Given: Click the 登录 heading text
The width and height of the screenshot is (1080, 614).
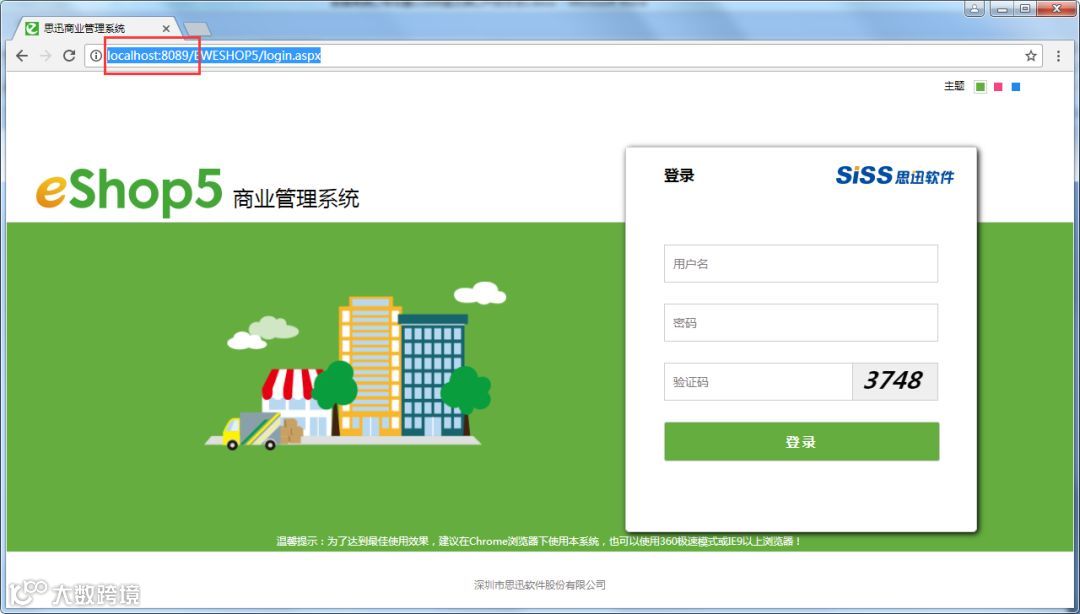Looking at the screenshot, I should coord(678,176).
